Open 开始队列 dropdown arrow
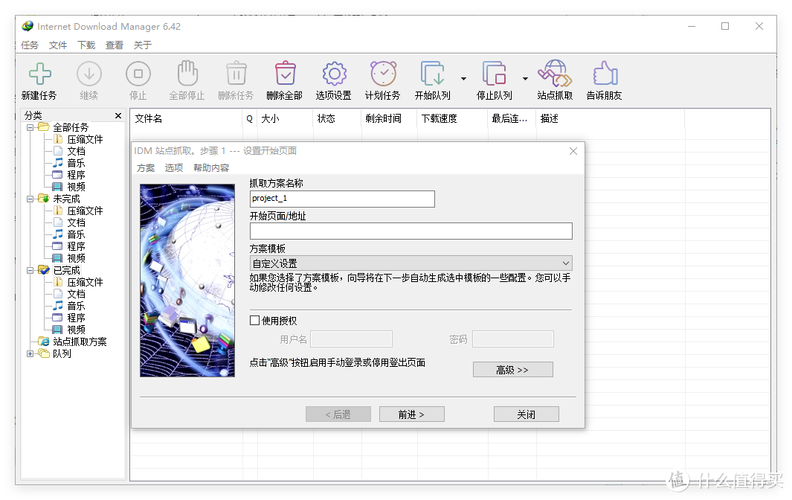 (463, 79)
